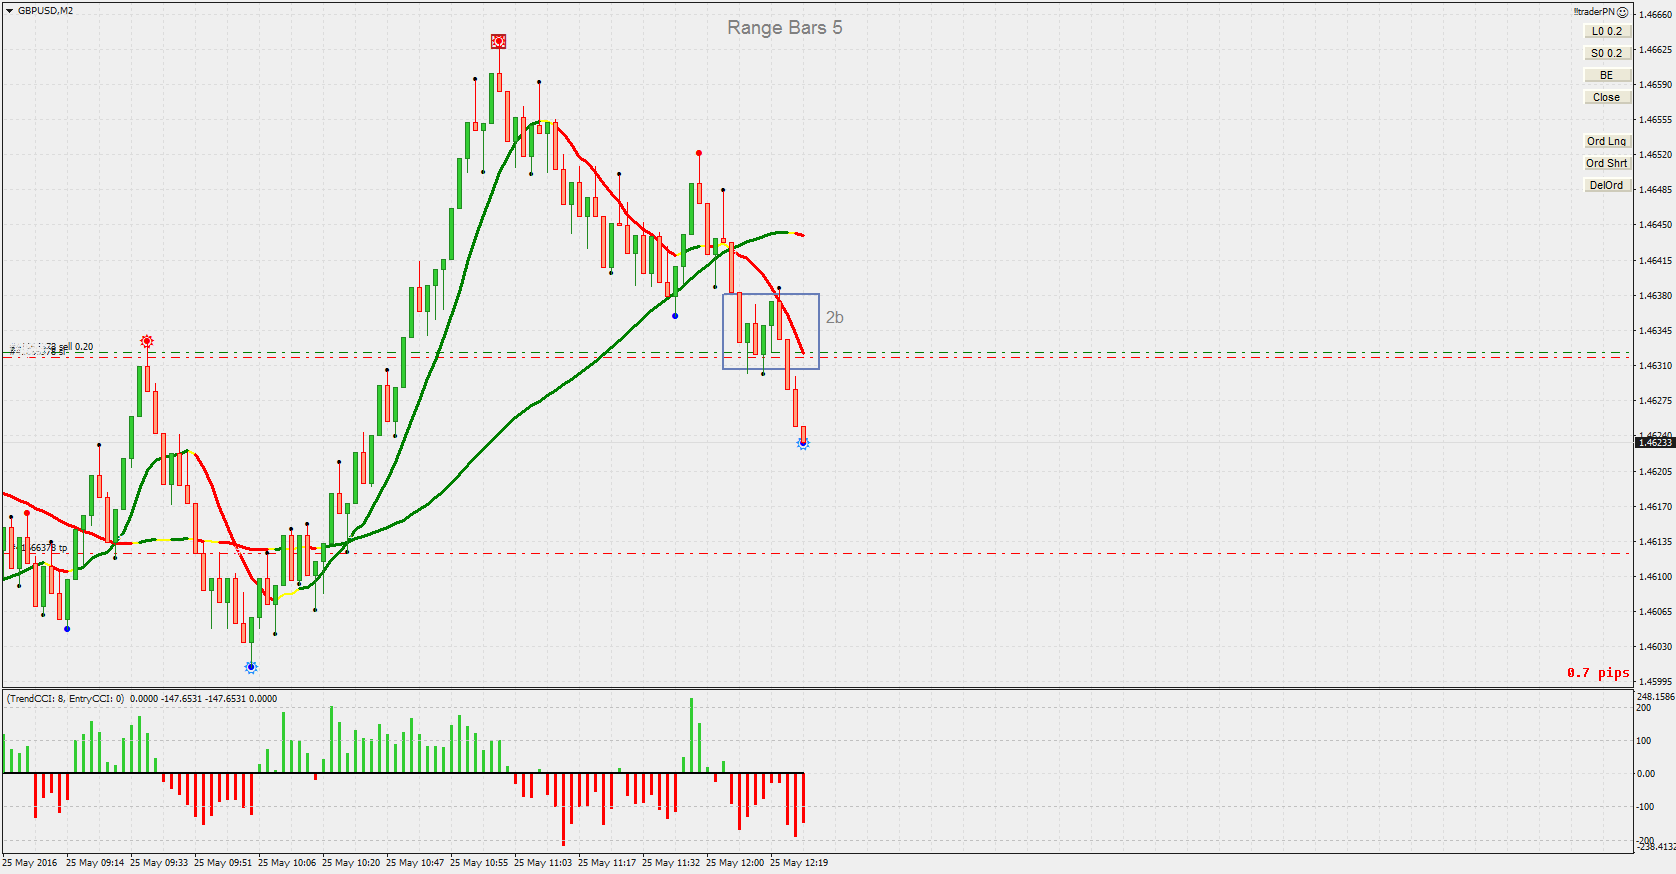
Task: Click the S0 0.2 short order button
Action: point(1607,53)
